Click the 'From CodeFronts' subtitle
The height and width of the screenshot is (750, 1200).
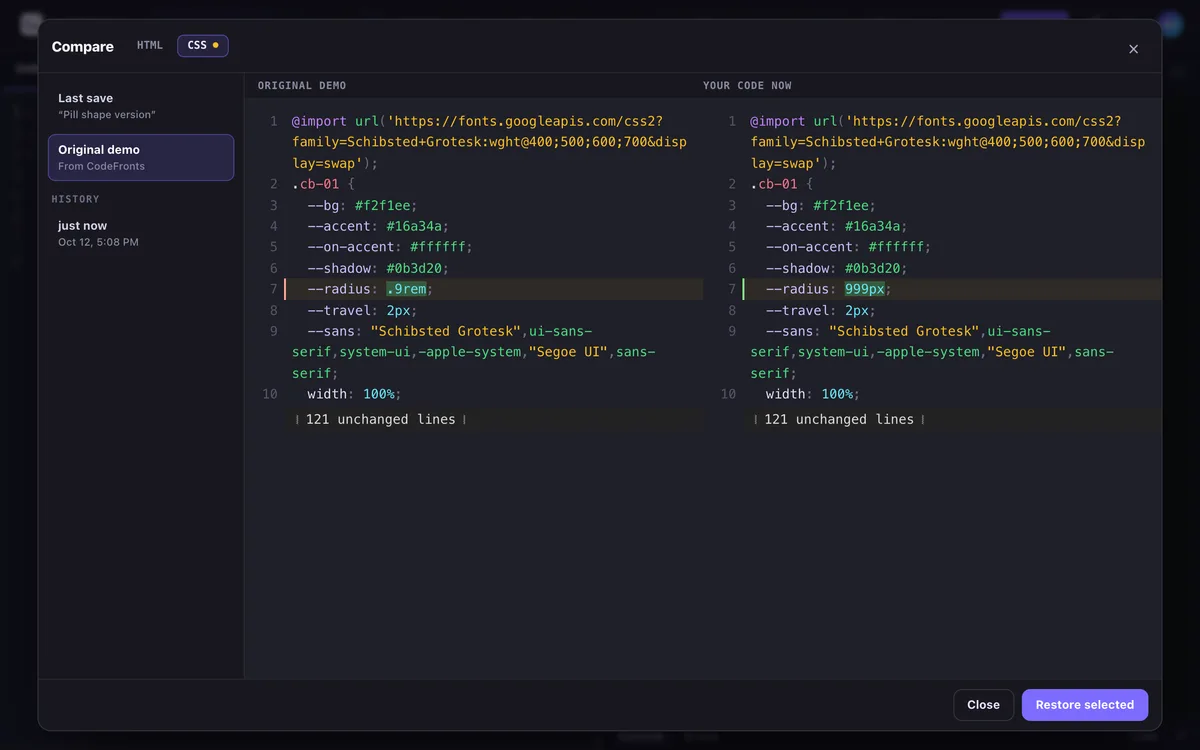click(x=101, y=166)
